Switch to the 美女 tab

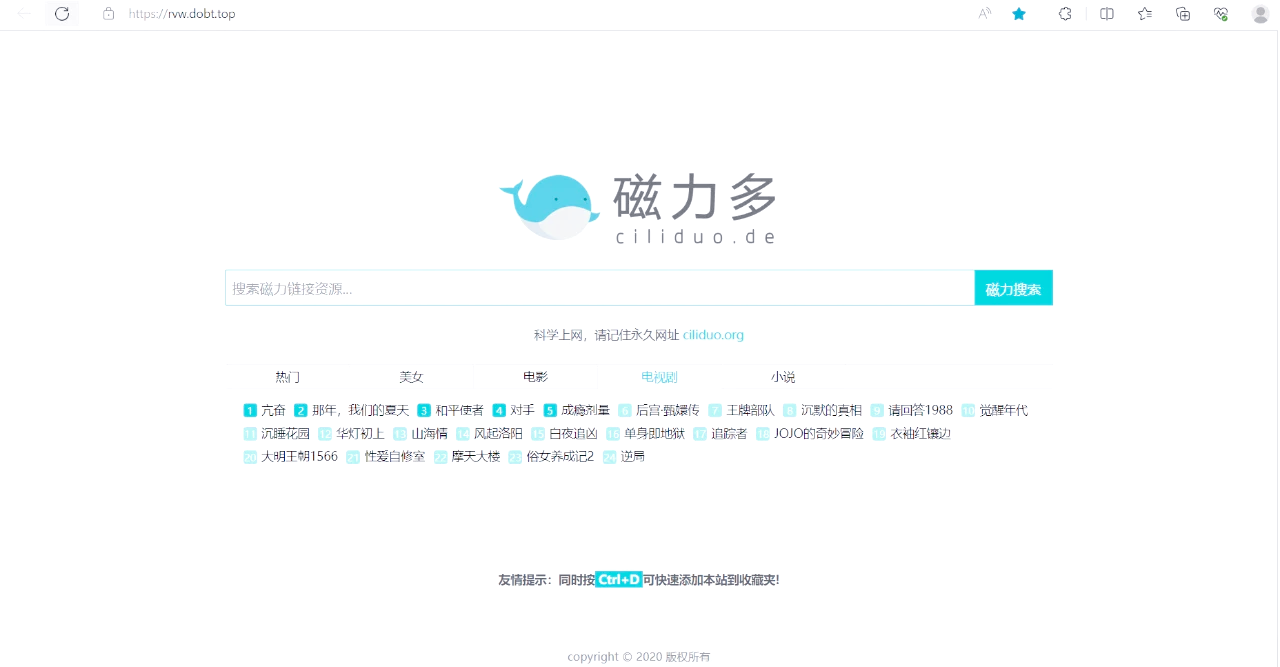(411, 377)
